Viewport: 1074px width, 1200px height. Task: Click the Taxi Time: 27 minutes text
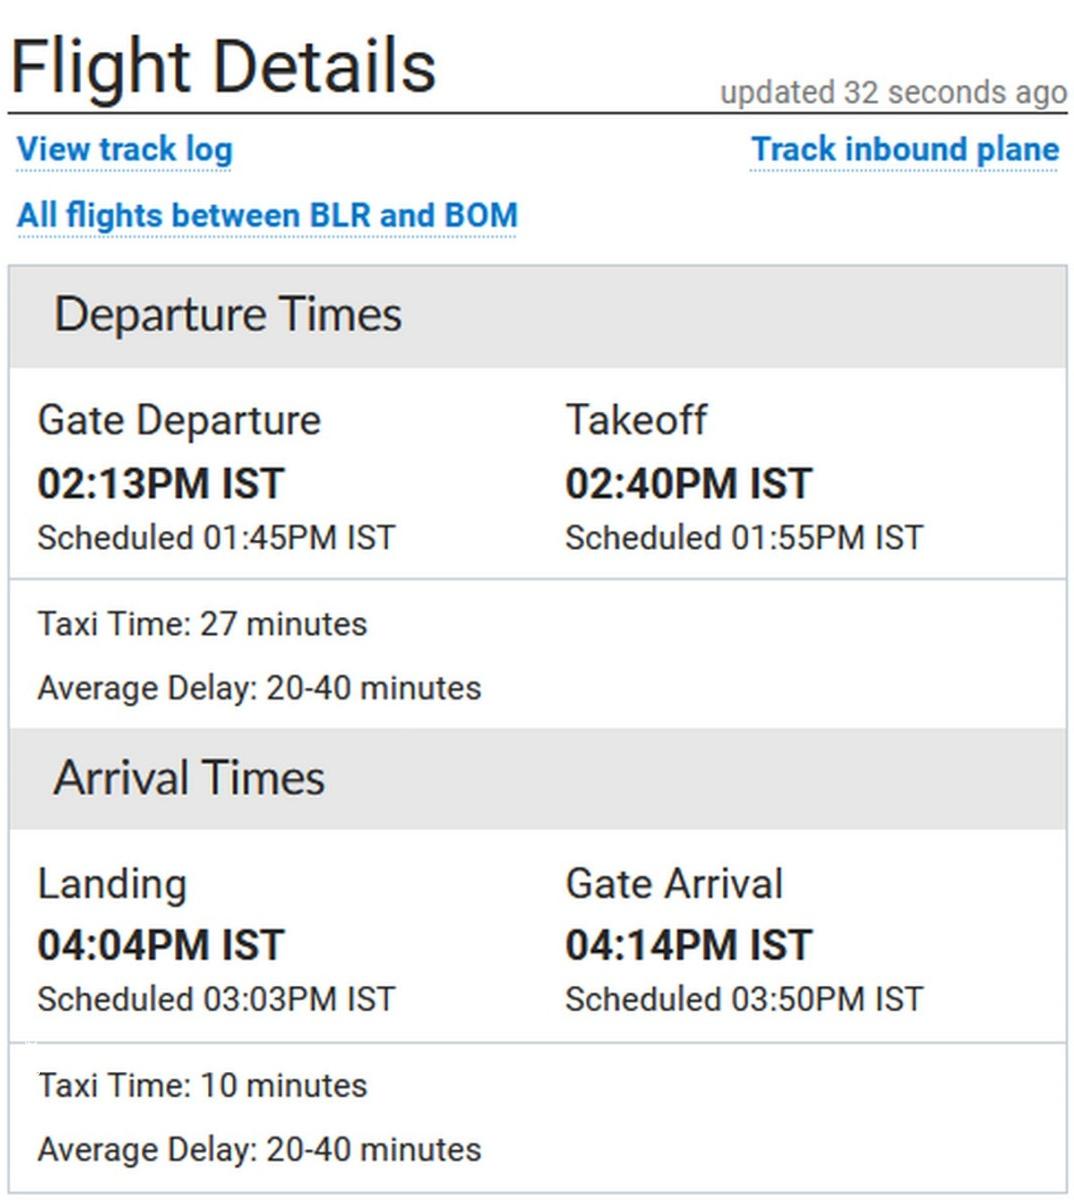point(202,624)
